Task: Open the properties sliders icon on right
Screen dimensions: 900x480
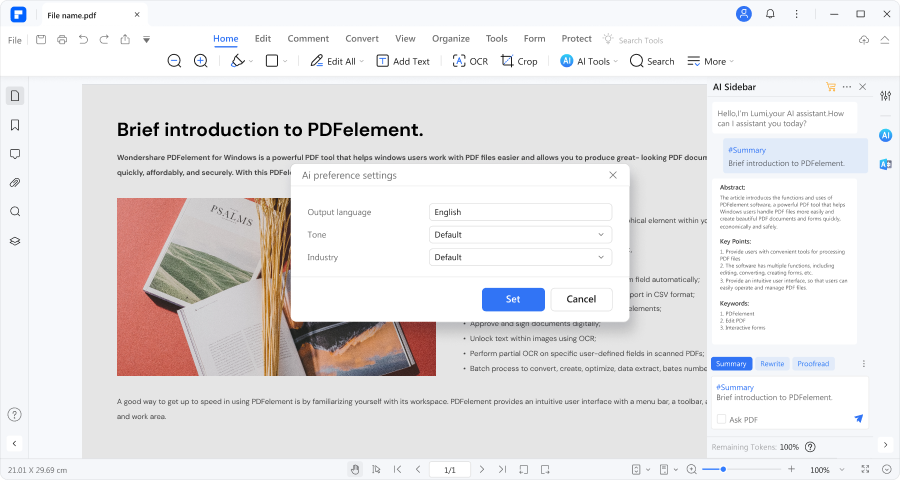Action: [886, 96]
